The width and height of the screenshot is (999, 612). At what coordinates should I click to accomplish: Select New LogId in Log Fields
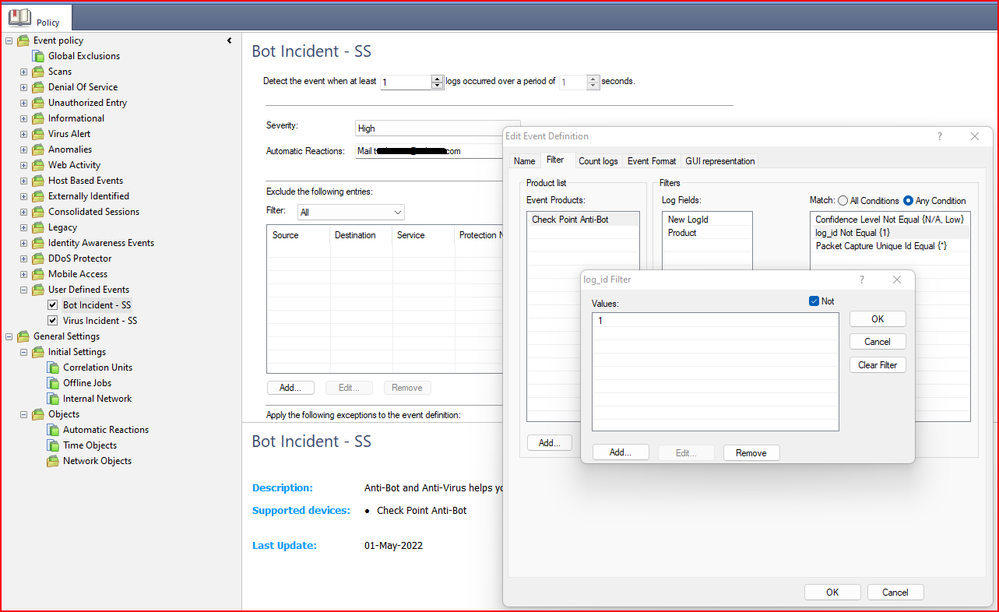click(x=707, y=220)
